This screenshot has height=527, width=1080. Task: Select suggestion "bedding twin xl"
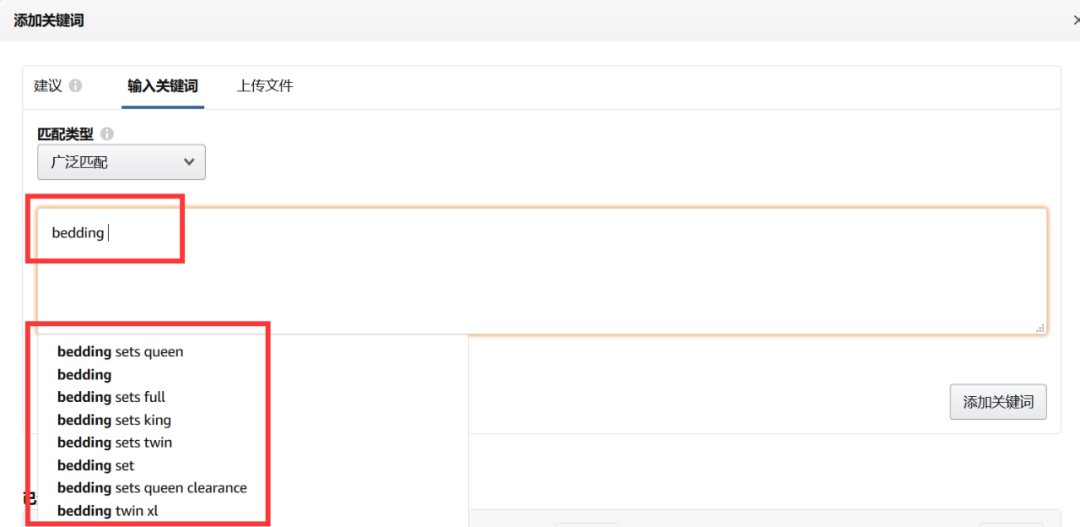click(108, 511)
